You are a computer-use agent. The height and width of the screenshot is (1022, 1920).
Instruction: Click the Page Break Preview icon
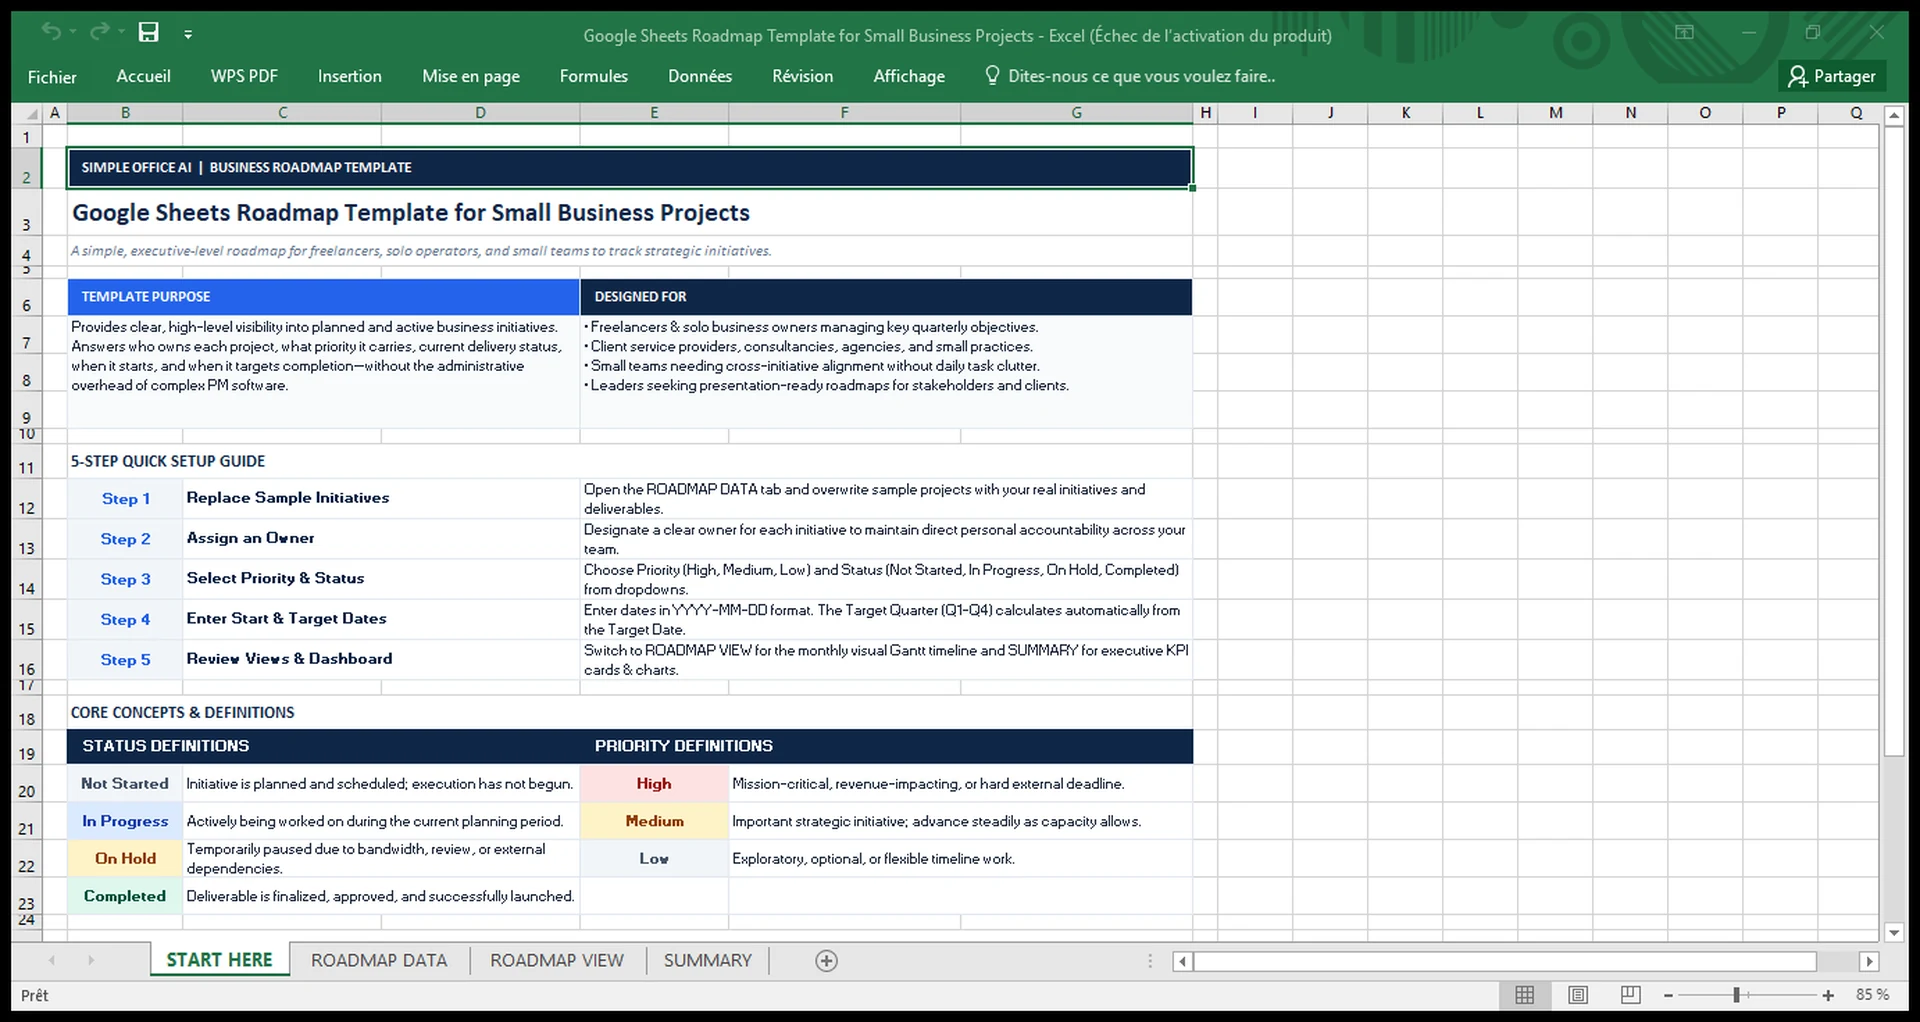[x=1630, y=995]
